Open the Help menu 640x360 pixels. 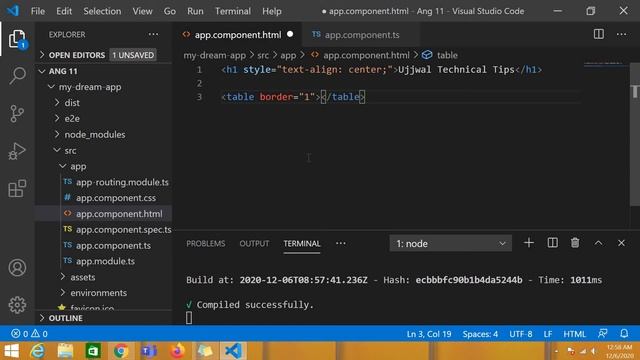coord(271,11)
